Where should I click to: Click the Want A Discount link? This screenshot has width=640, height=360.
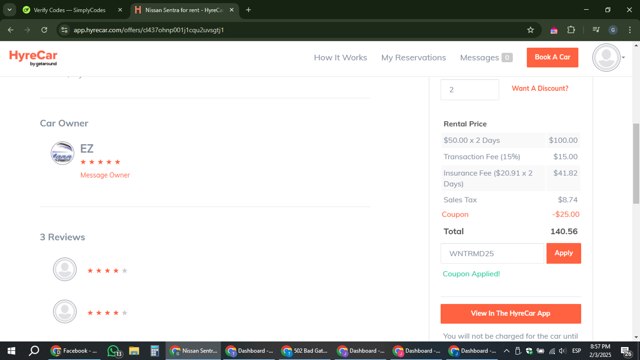[540, 88]
